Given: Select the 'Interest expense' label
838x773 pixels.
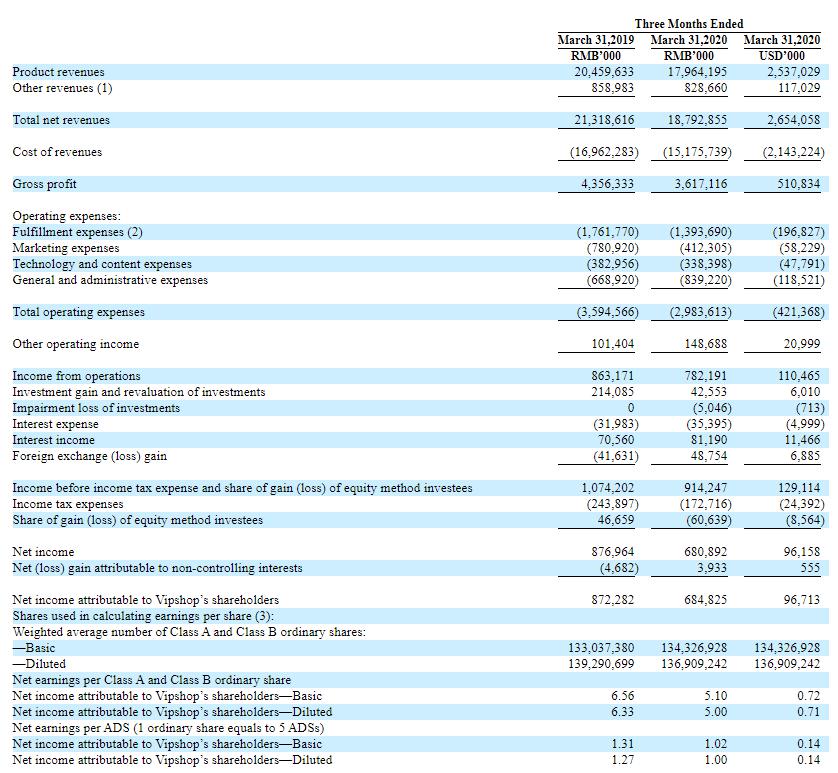Looking at the screenshot, I should [x=56, y=424].
